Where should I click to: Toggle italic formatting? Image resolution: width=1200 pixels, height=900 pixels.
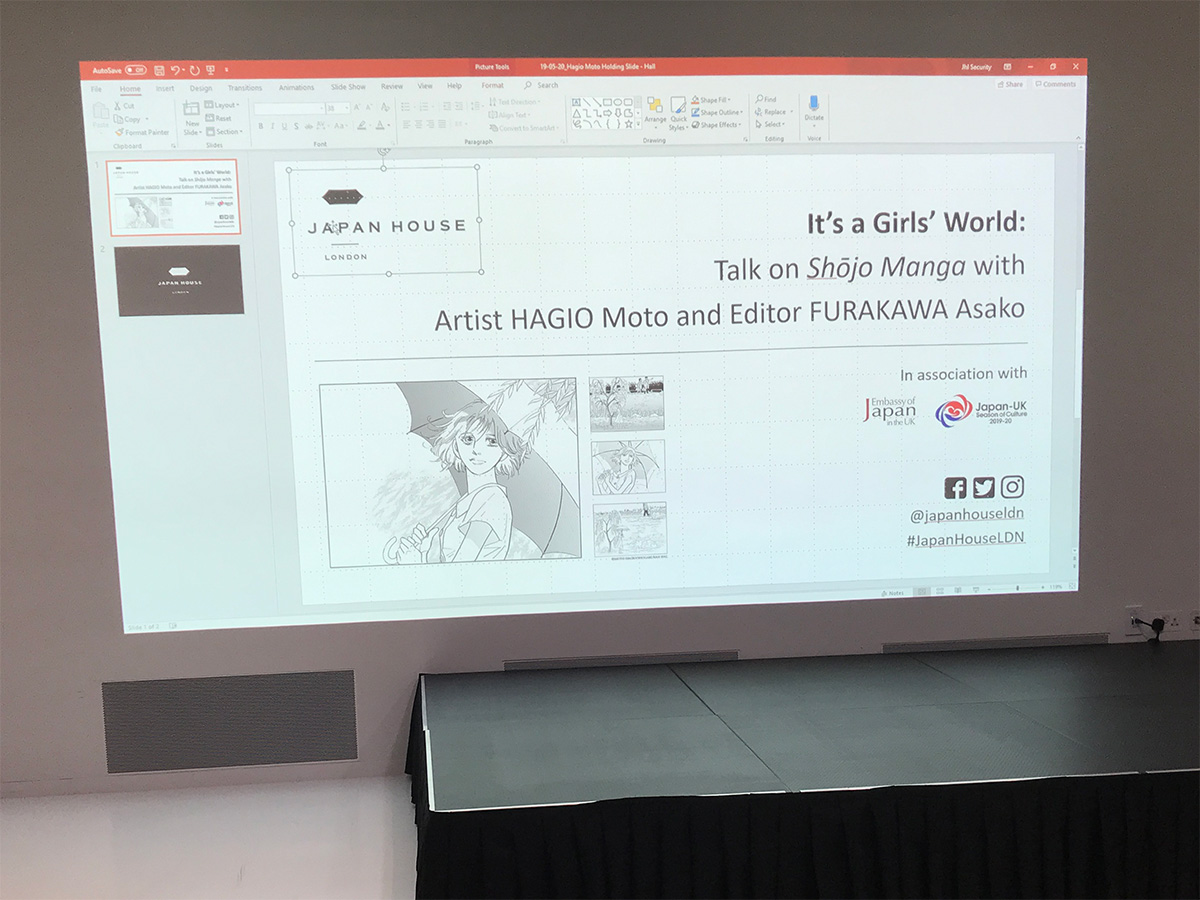coord(272,126)
